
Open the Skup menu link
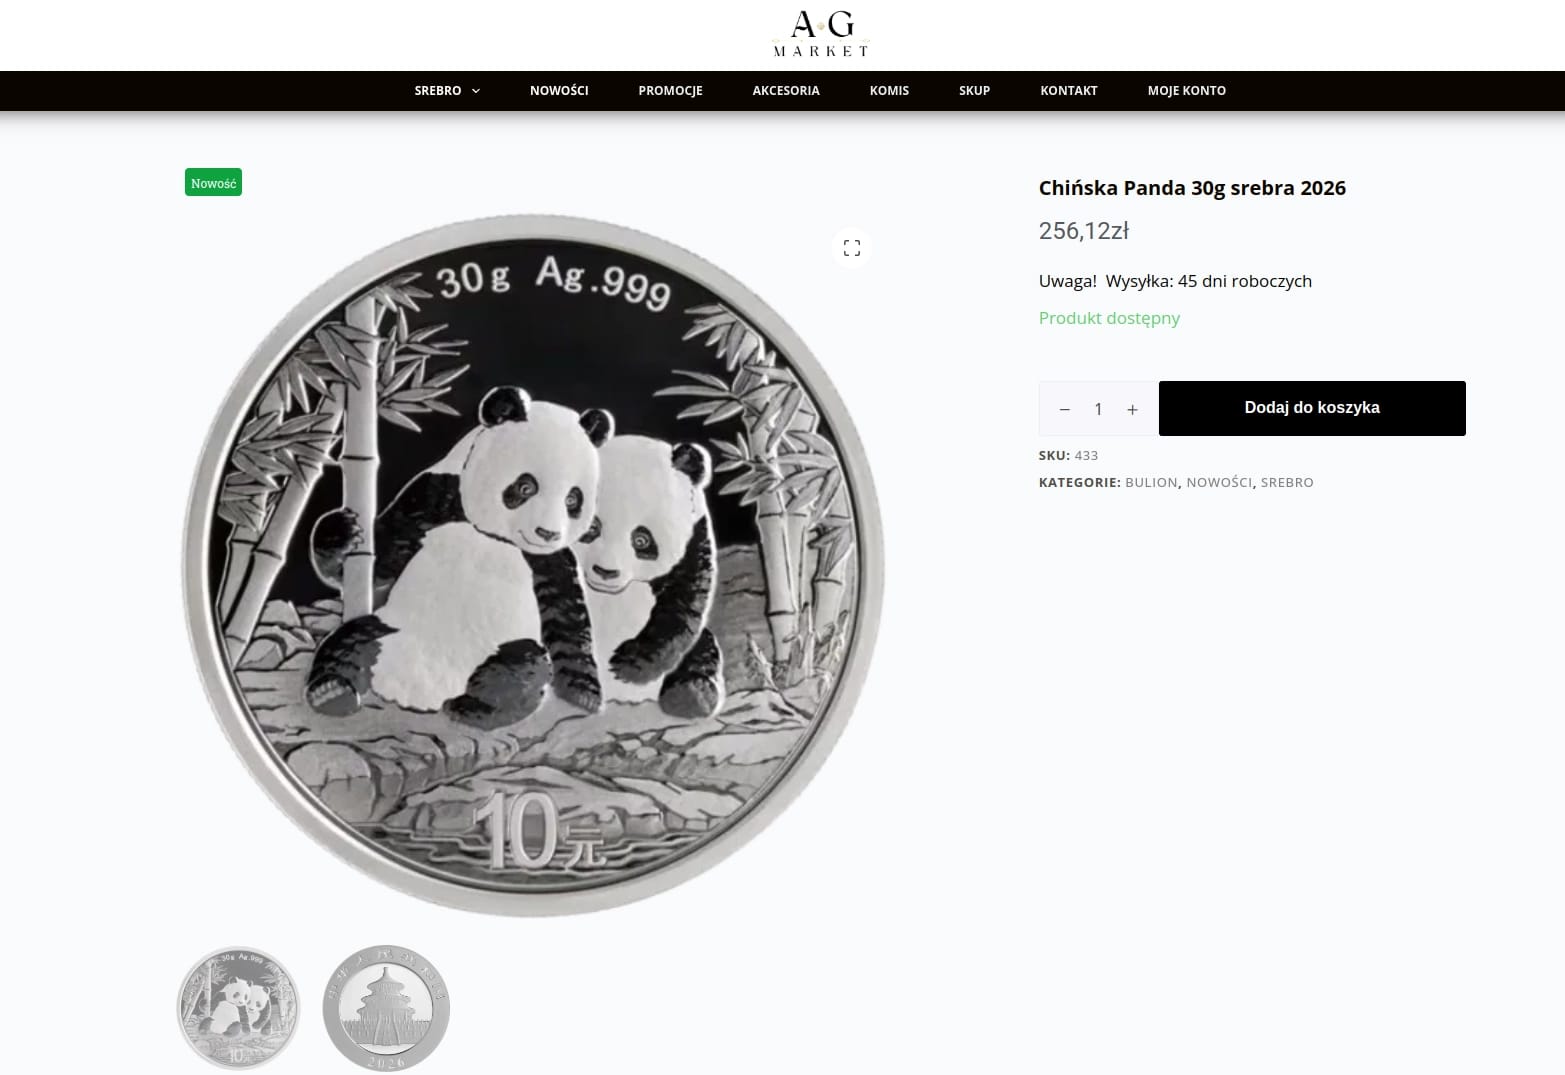[974, 91]
